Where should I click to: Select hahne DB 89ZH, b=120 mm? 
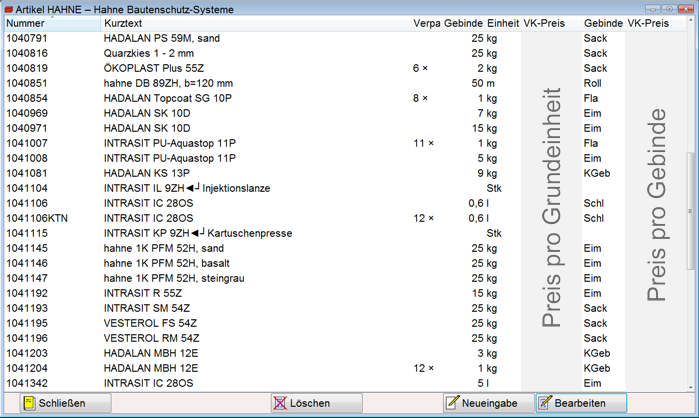(x=345, y=83)
